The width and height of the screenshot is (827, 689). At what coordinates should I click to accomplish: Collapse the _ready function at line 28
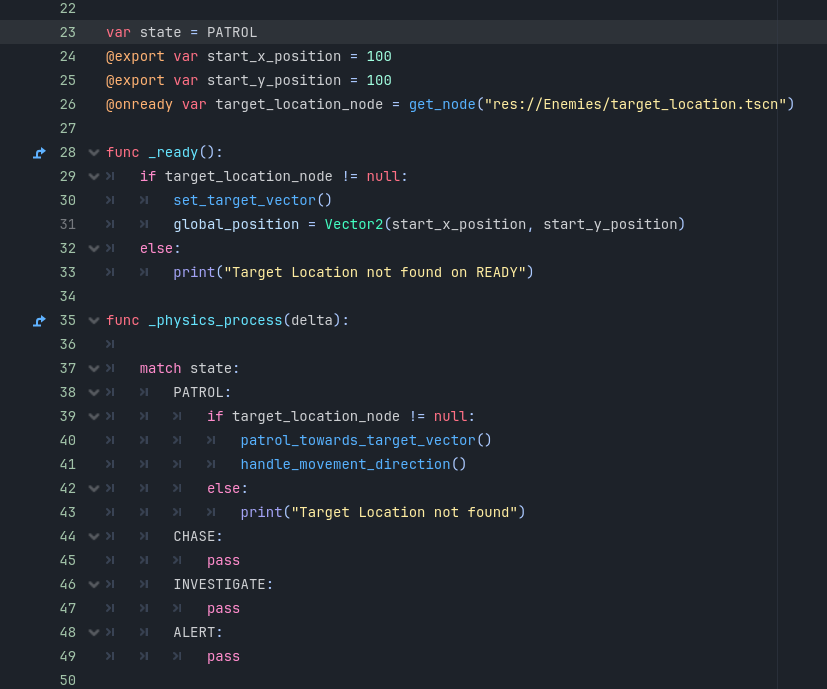[x=94, y=152]
